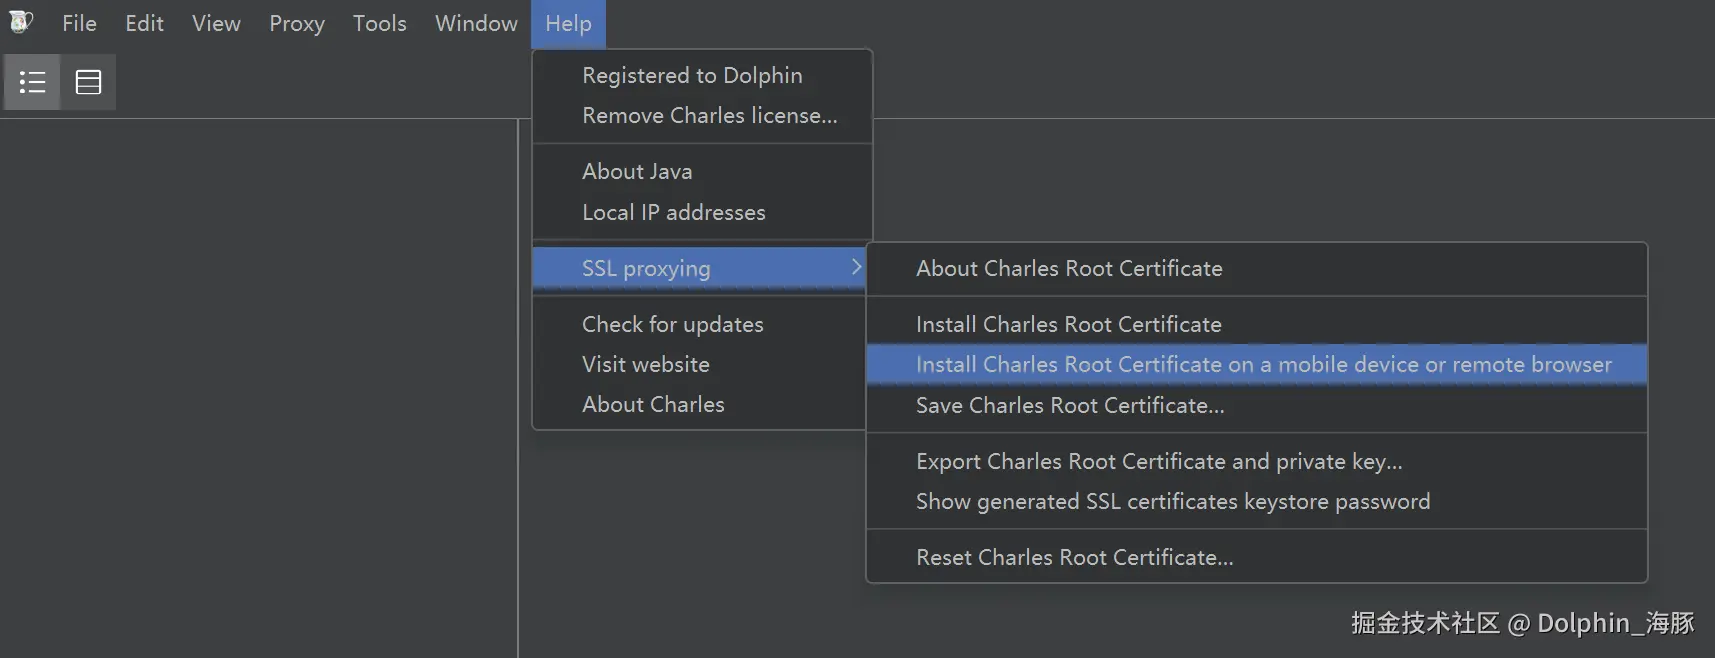This screenshot has width=1715, height=658.
Task: Choose Install Charles Root Certificate
Action: (1256, 324)
